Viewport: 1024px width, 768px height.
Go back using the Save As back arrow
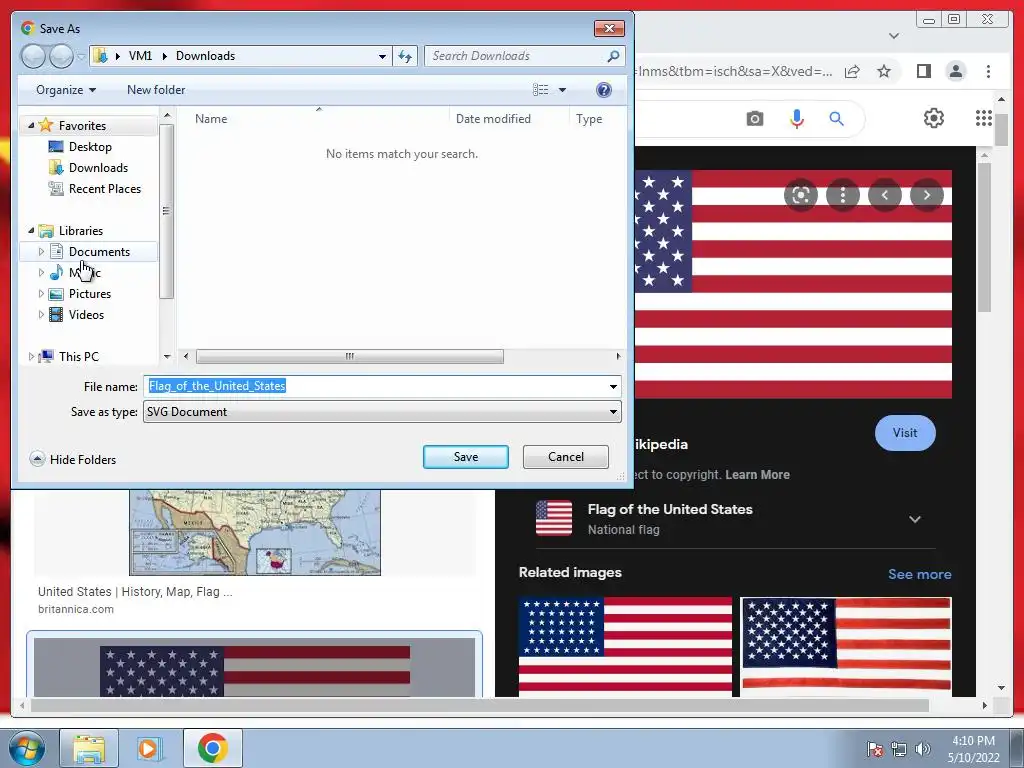(33, 56)
